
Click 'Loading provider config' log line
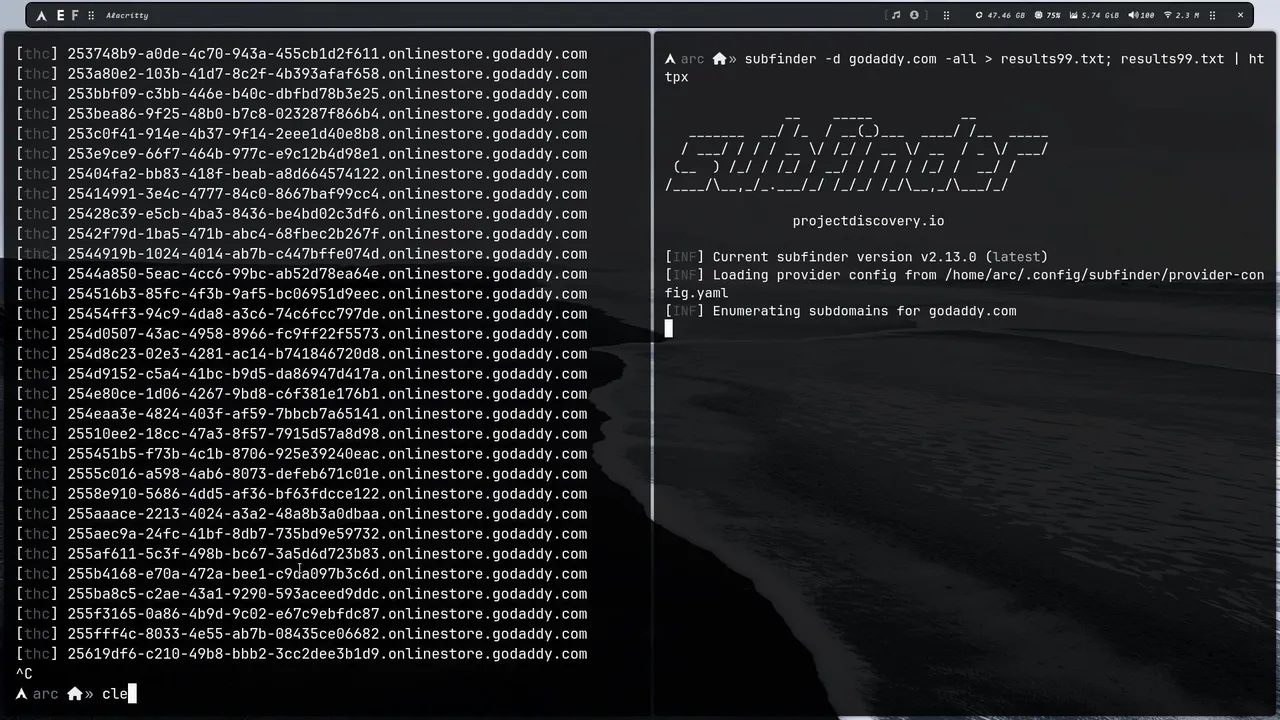[964, 284]
